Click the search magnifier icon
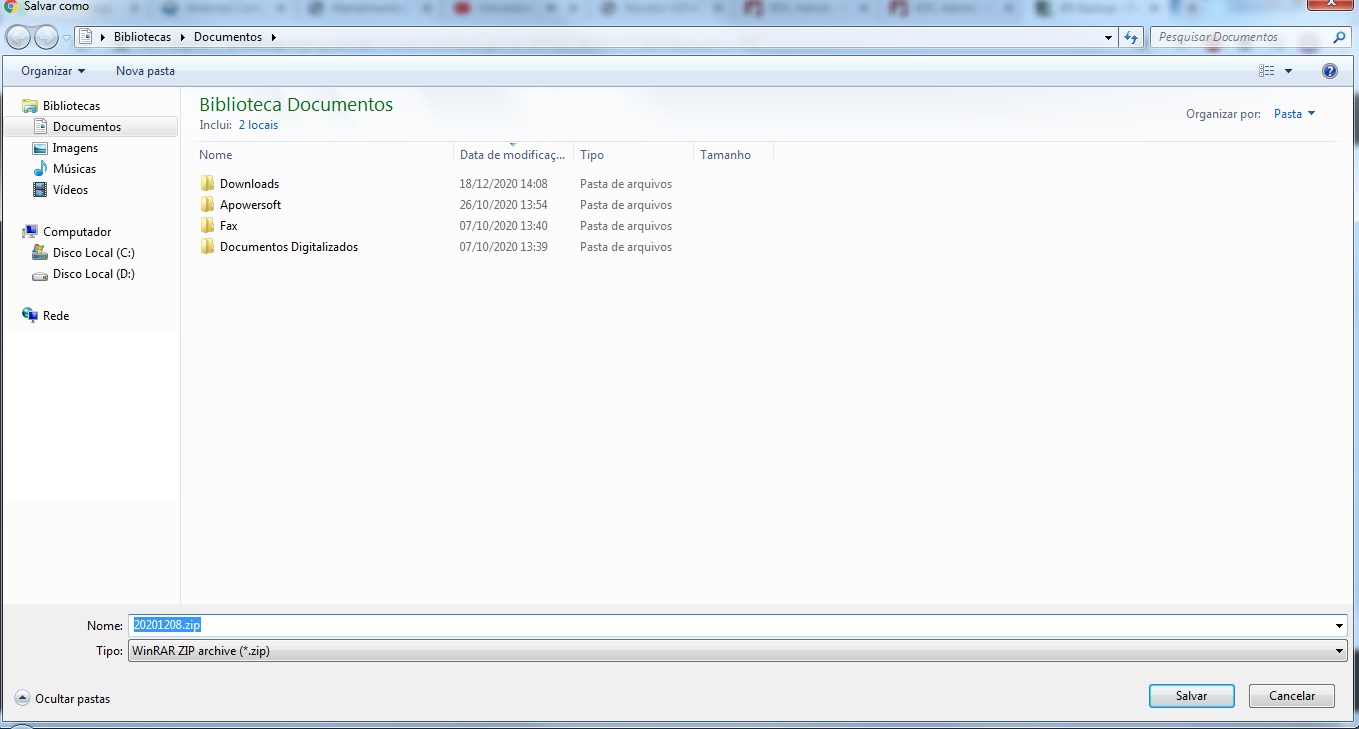Screen dimensions: 1359x729 (1340, 38)
